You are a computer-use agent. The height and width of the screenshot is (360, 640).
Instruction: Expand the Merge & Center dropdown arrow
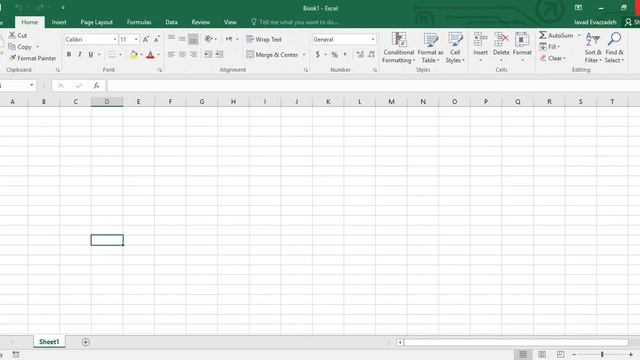[304, 55]
